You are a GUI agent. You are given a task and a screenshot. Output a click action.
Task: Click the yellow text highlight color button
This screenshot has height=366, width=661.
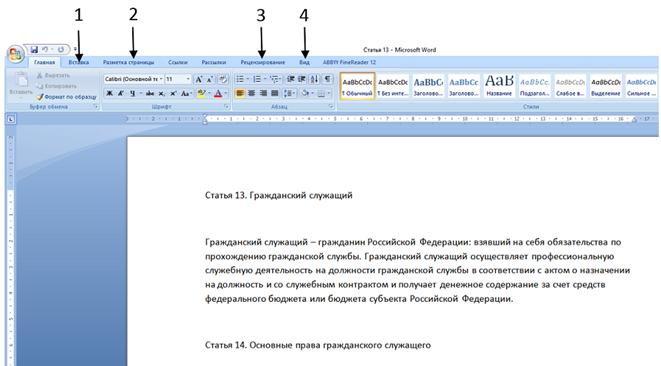(201, 93)
